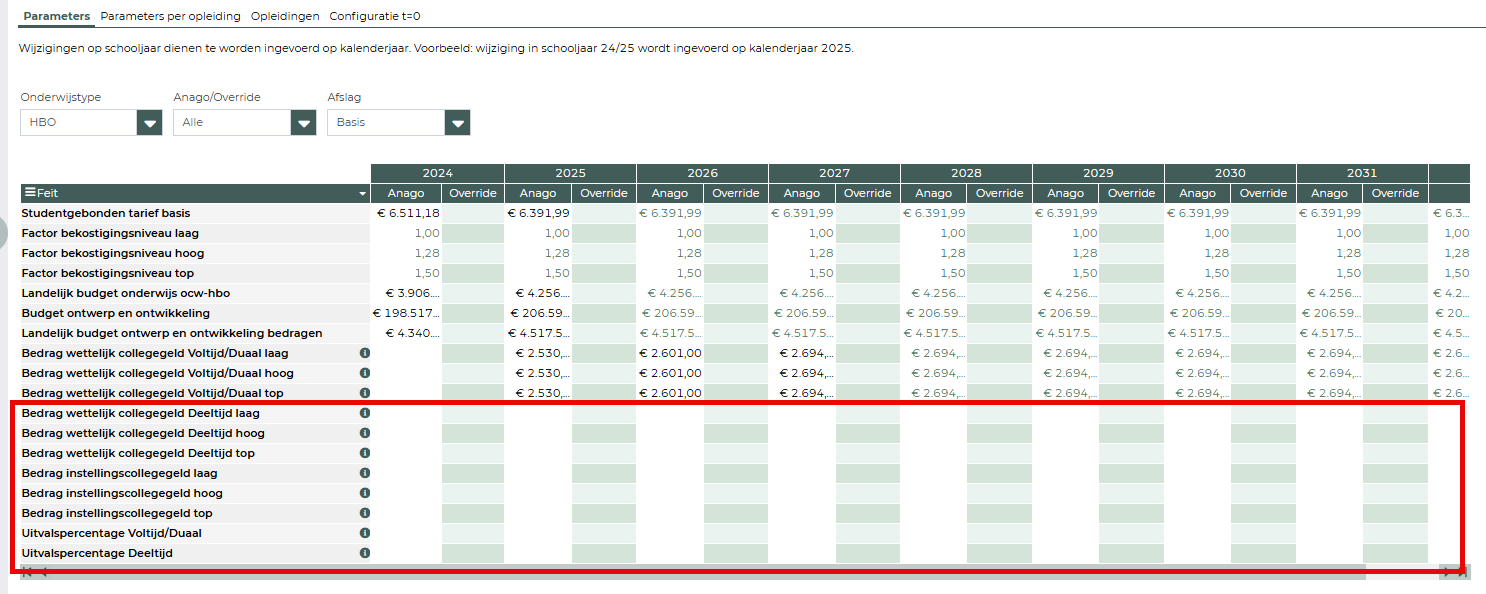
Task: Click info icon for wettelijk collegegeld Deeltijd hoog
Action: tap(365, 433)
